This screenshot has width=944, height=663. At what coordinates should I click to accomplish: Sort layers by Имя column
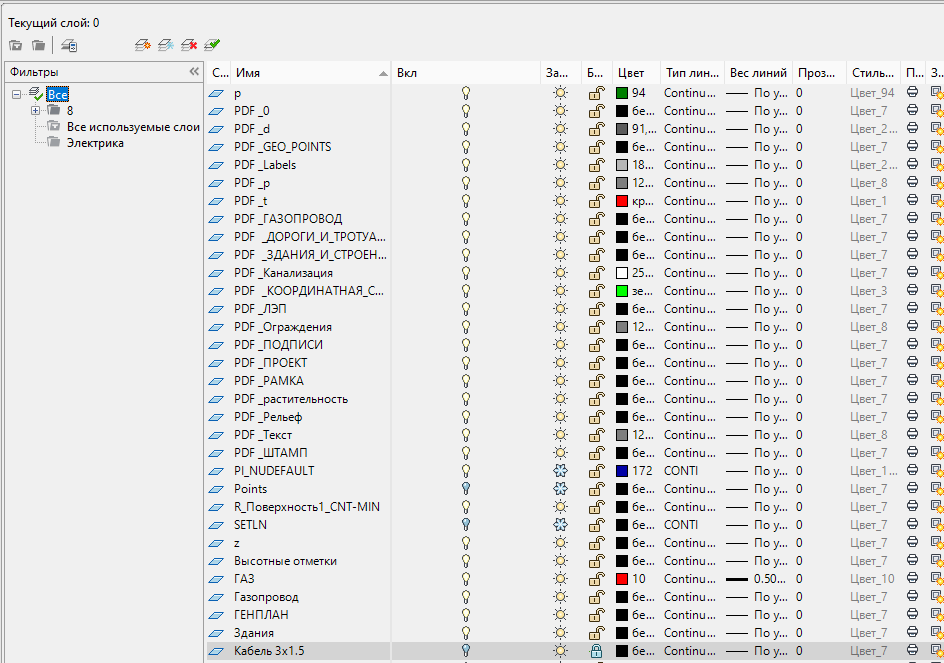pyautogui.click(x=311, y=73)
